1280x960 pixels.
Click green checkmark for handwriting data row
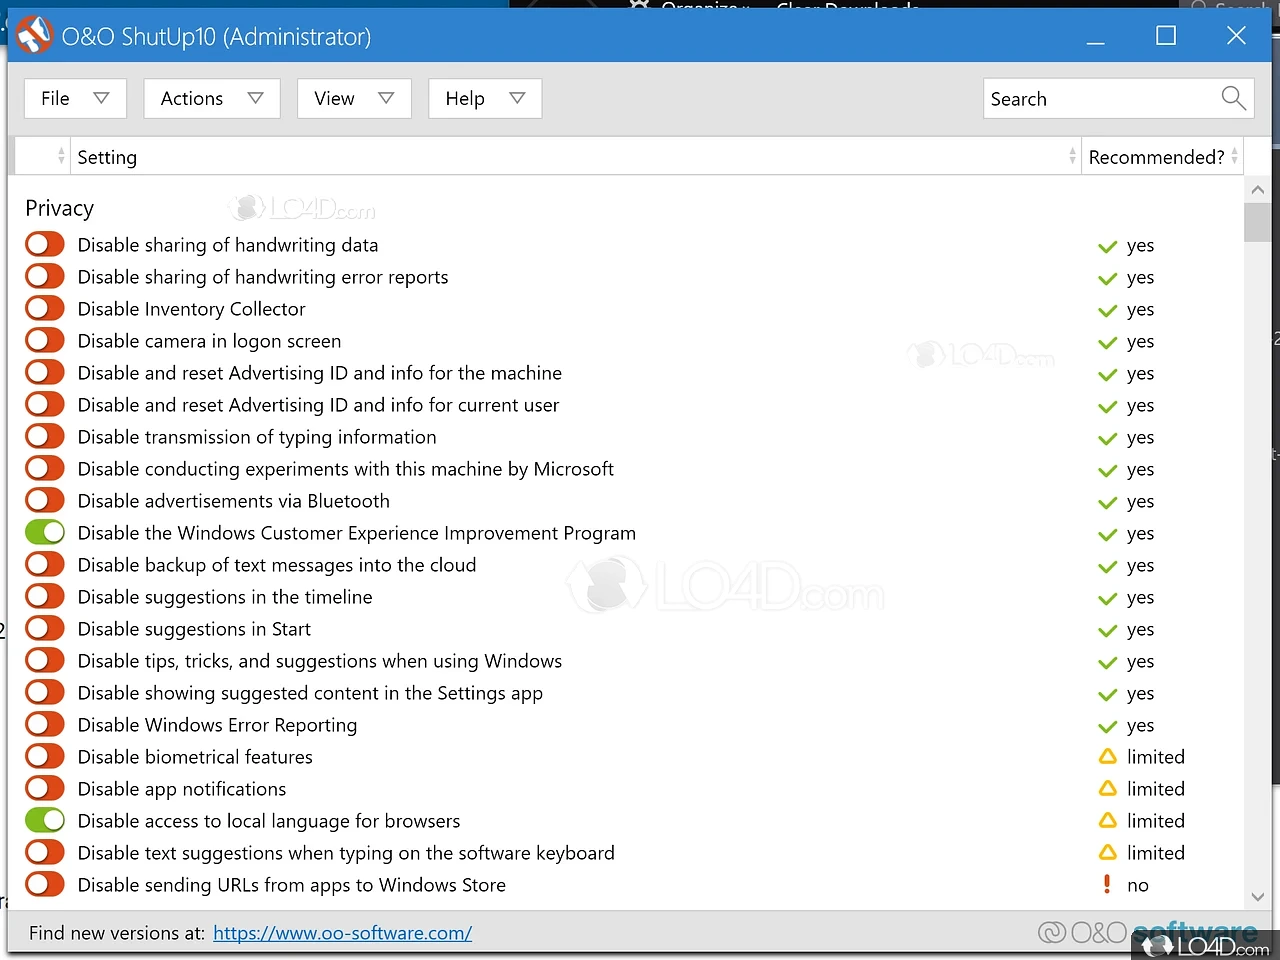[x=1107, y=246]
